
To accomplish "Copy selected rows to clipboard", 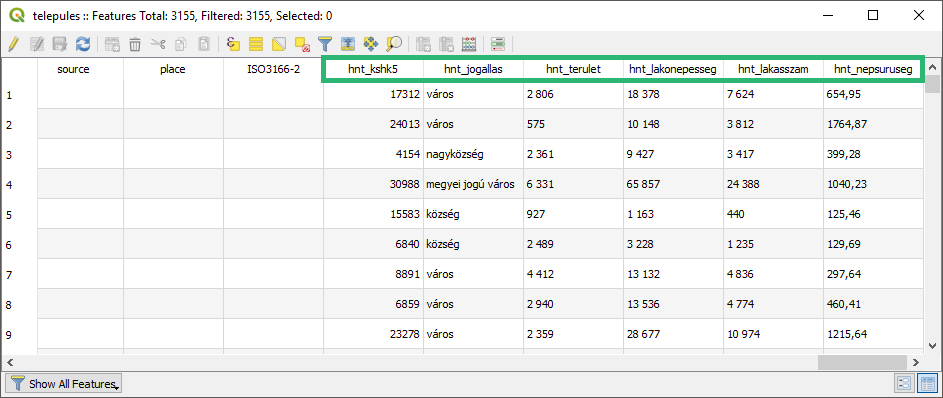I will coord(180,43).
